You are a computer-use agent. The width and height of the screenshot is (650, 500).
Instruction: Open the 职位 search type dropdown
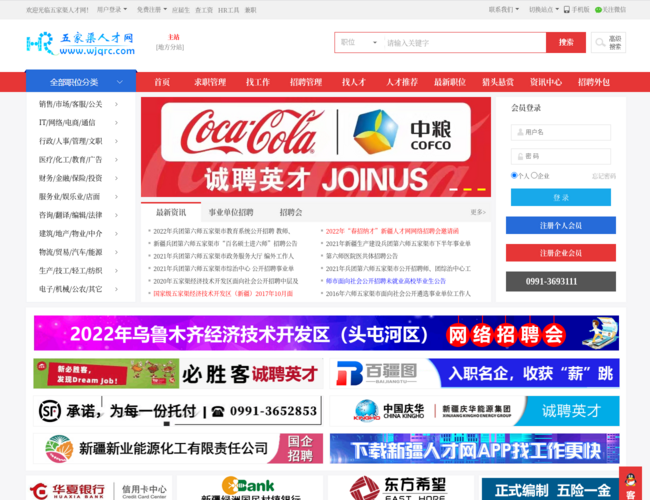(x=359, y=42)
